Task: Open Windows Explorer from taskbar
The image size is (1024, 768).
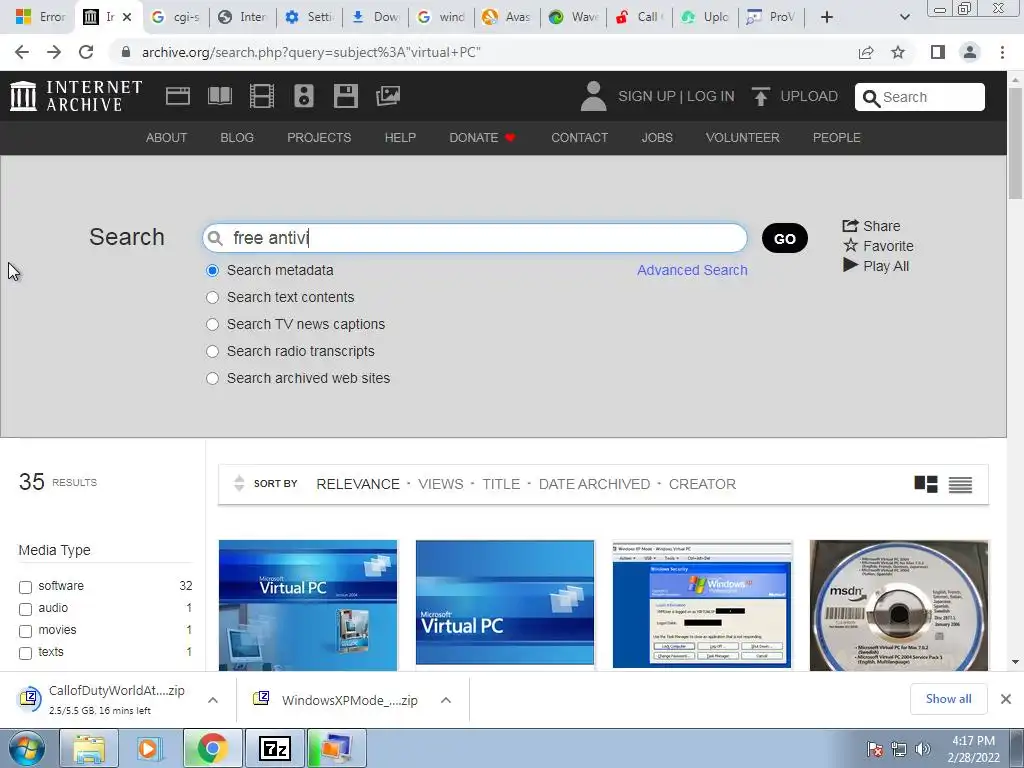Action: click(x=89, y=748)
